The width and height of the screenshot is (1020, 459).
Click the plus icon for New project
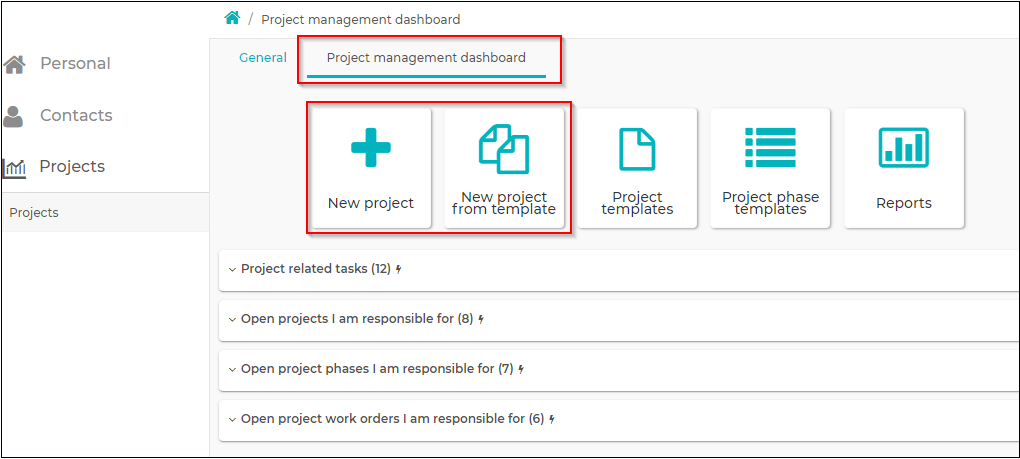click(371, 148)
